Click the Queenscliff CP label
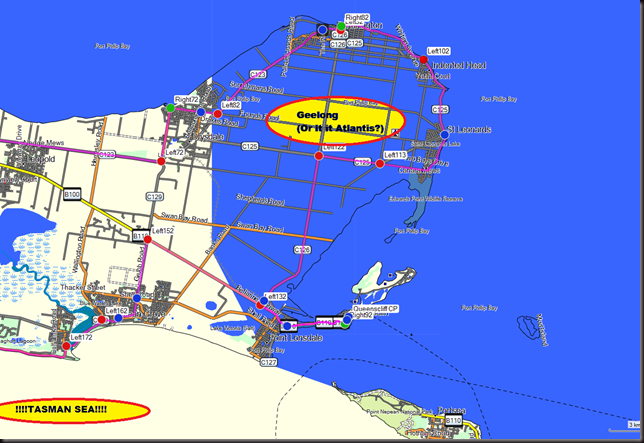The height and width of the screenshot is (443, 644). tap(375, 309)
